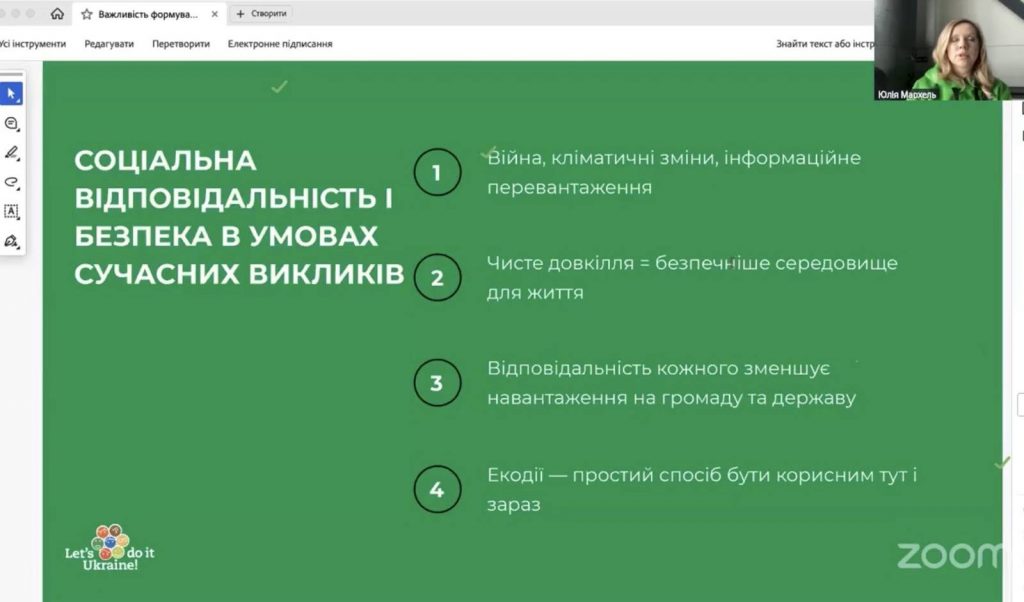Click the Let's do it Ukraine logo

110,548
